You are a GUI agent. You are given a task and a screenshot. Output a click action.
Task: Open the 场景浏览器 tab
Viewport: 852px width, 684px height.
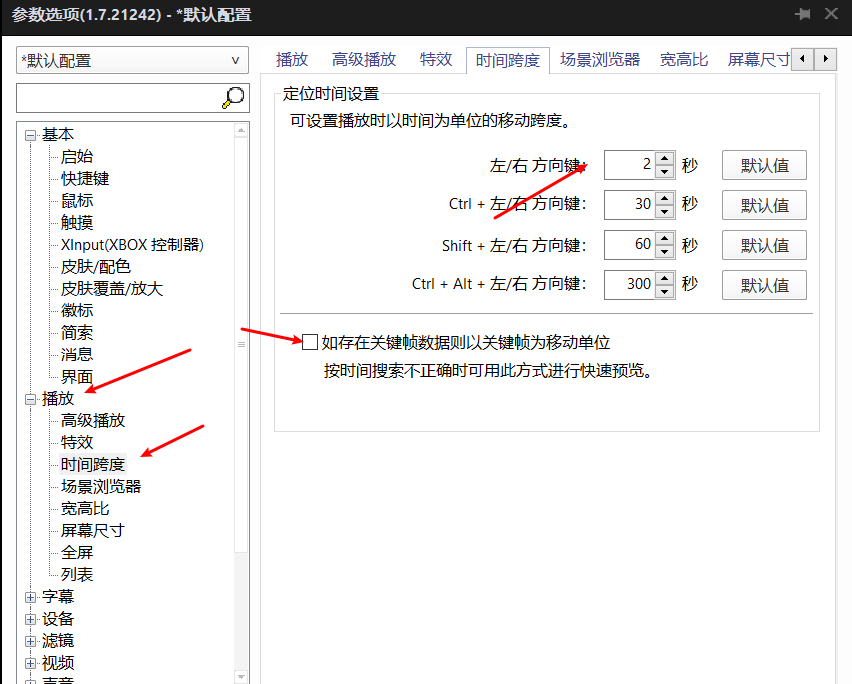(600, 59)
